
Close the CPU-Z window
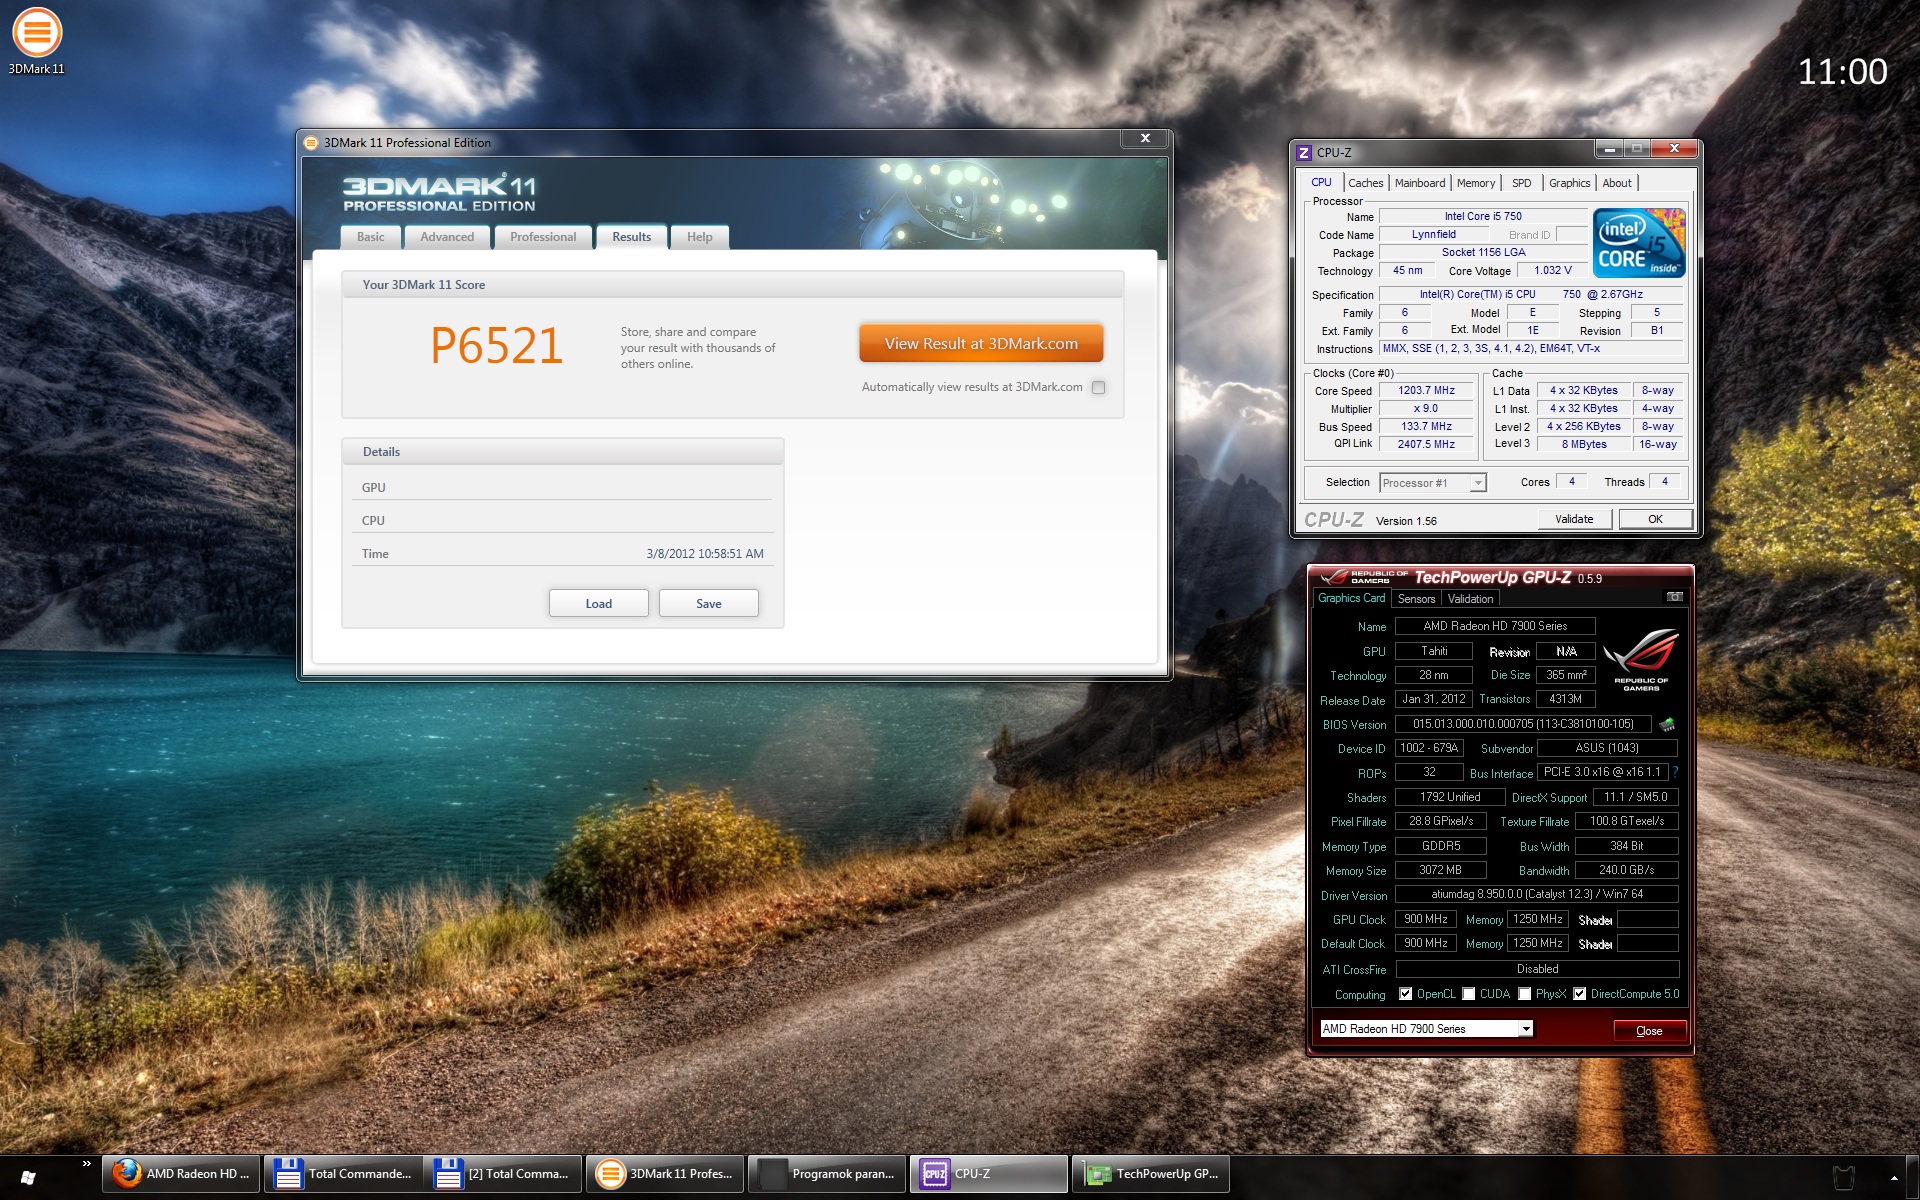pyautogui.click(x=1674, y=149)
